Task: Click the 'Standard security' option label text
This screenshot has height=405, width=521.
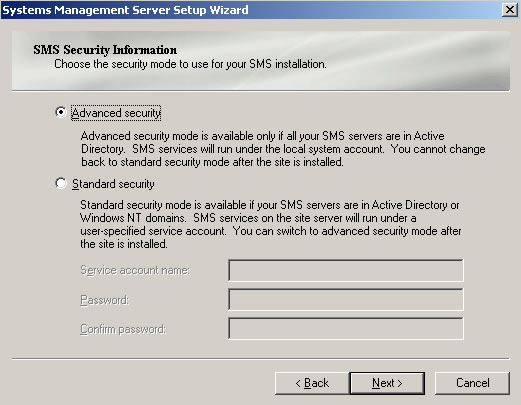Action: point(113,184)
